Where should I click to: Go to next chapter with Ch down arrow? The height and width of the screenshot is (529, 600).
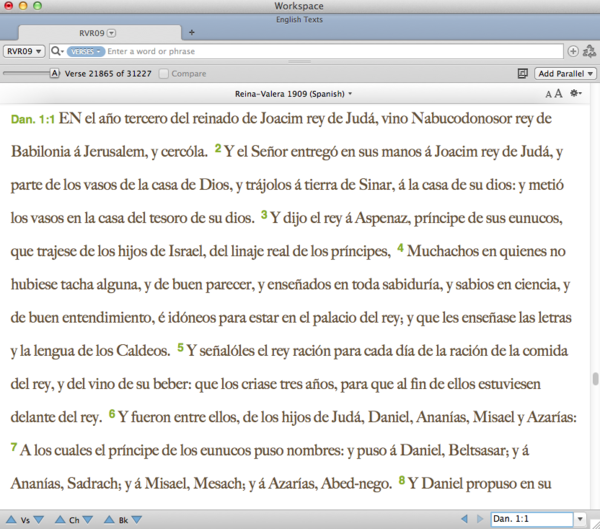(x=88, y=519)
